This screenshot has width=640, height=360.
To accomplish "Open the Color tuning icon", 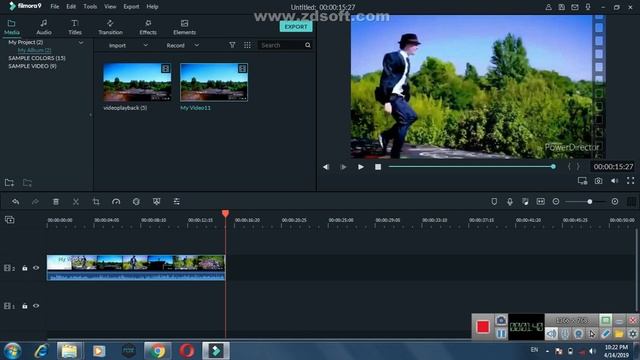I will [x=136, y=202].
